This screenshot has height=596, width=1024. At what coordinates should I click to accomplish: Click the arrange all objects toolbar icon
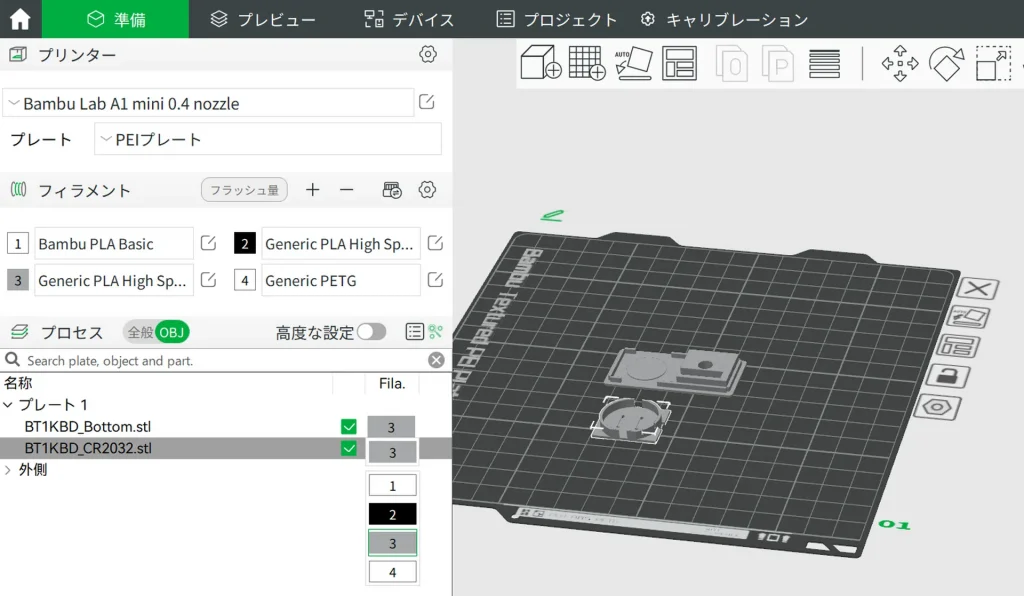679,63
